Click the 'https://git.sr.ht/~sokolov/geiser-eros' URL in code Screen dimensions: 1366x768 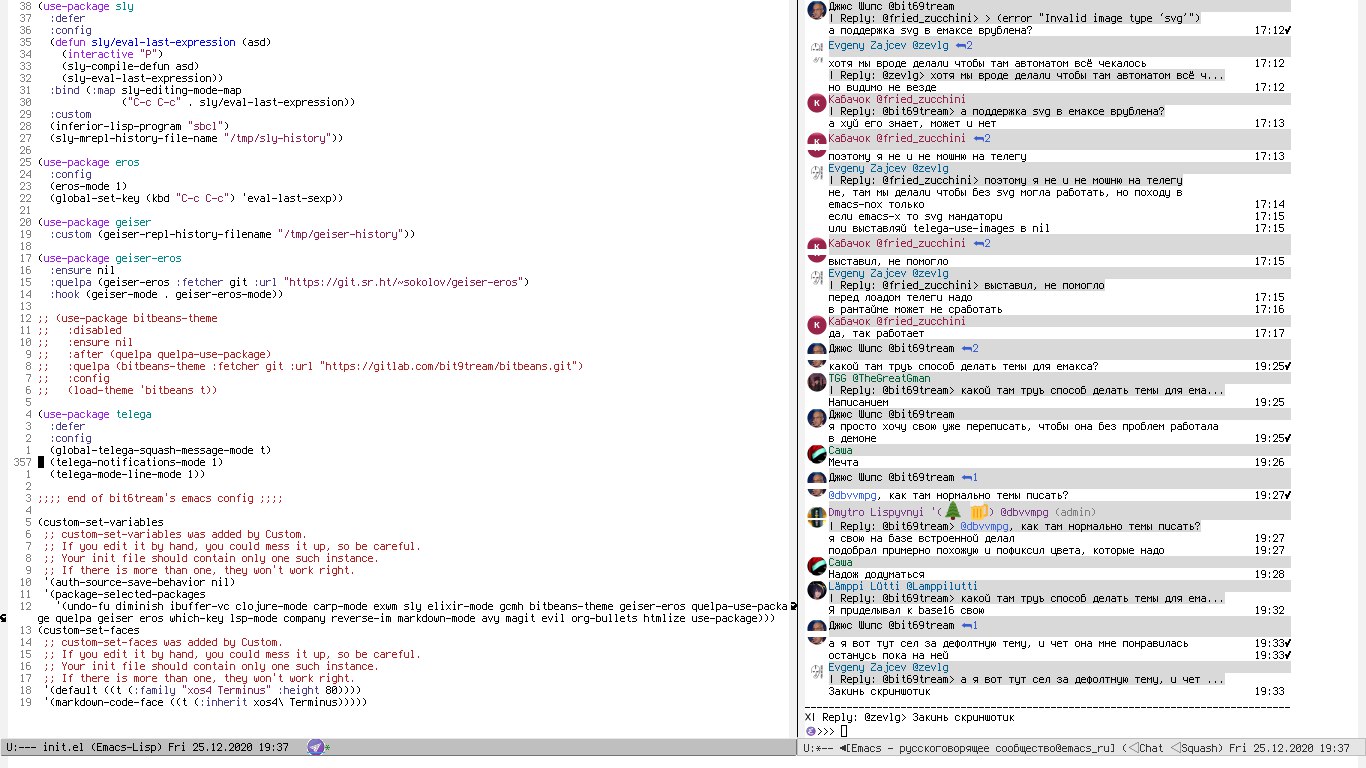click(404, 282)
